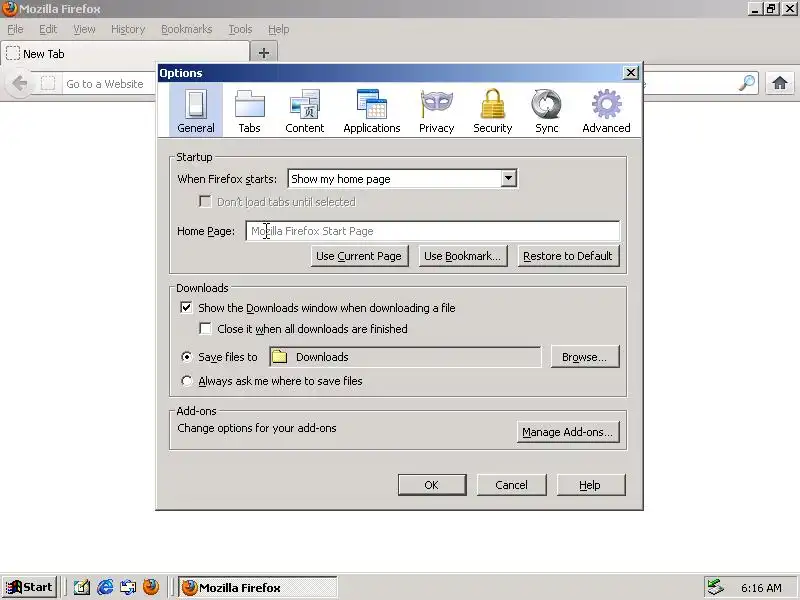Click the Home Page text field
Viewport: 800px width, 600px height.
[x=433, y=231]
